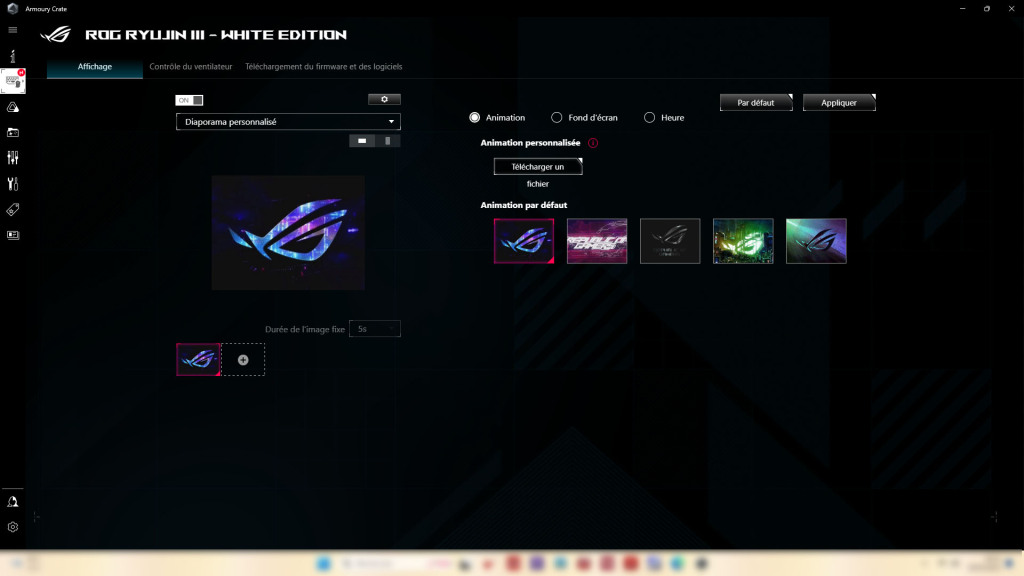
Task: Select the "Fond d'écran" radio button
Action: click(557, 117)
